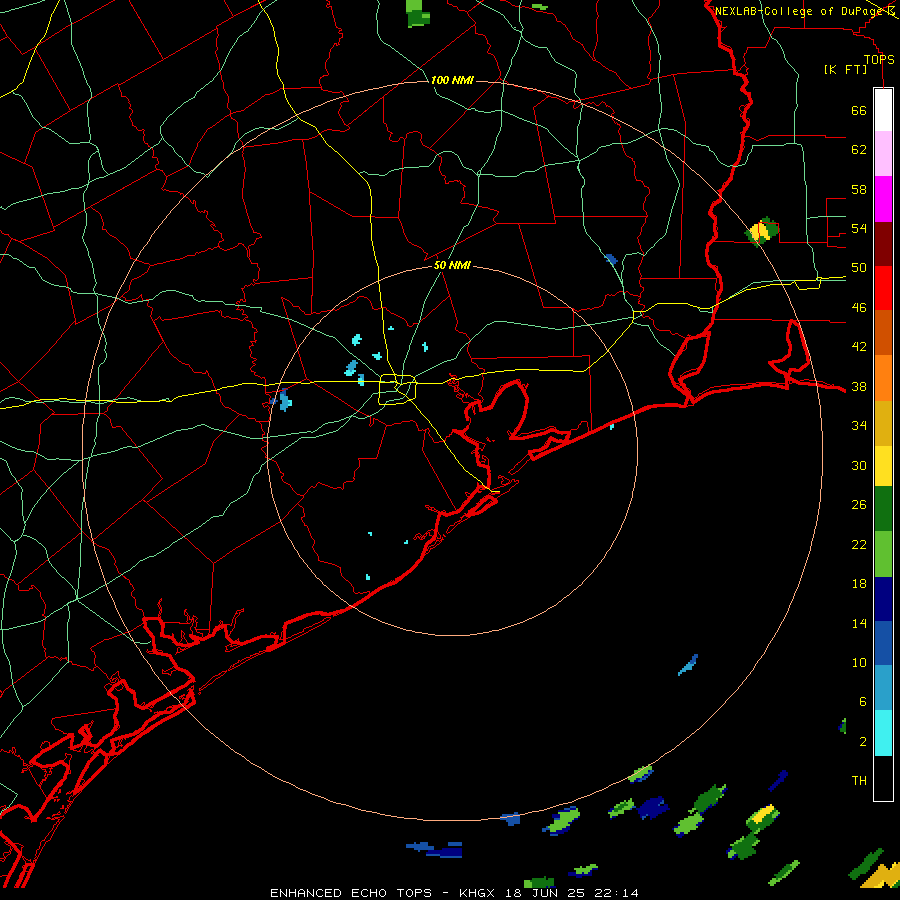Pick the dark green legend swatch

883,509
